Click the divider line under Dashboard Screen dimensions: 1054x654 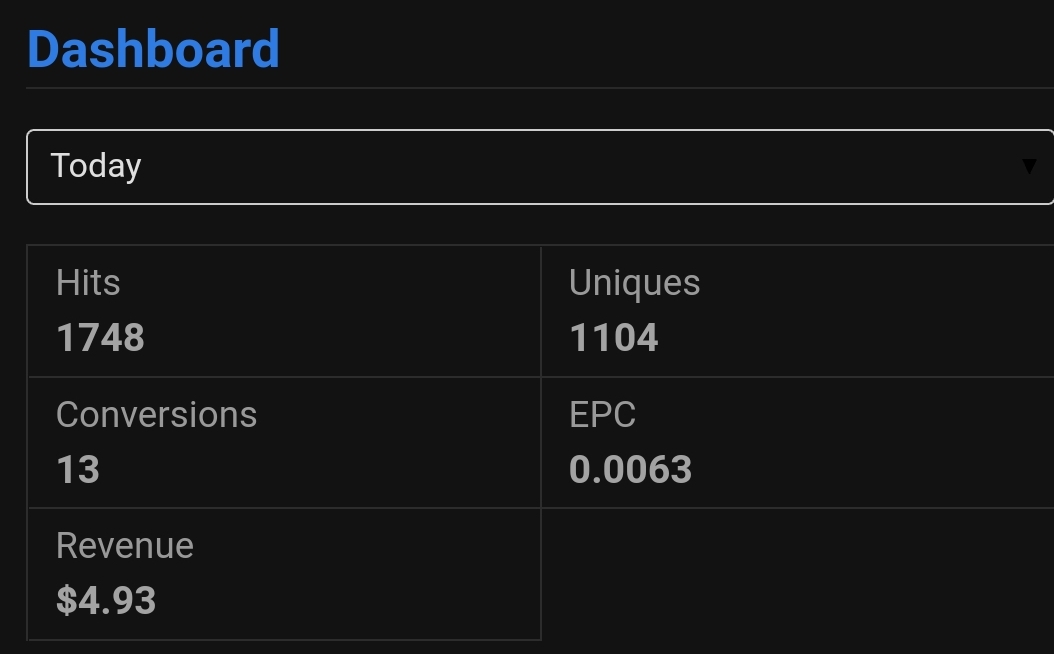click(x=540, y=87)
